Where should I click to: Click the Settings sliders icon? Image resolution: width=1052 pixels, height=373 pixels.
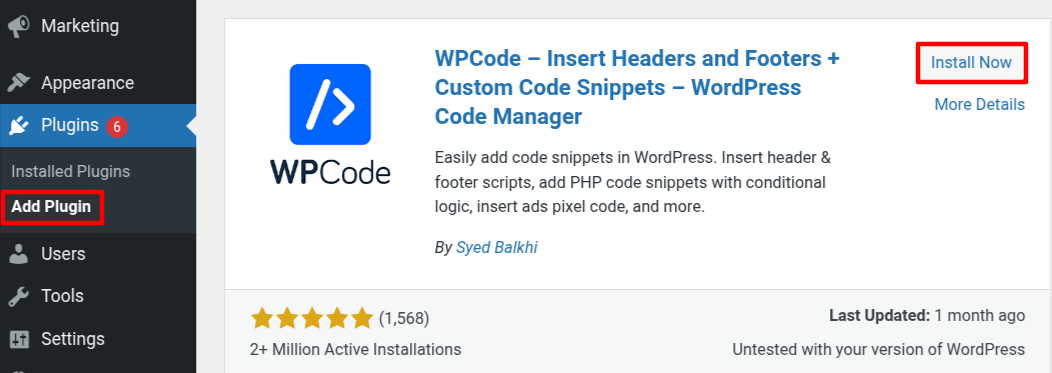coord(18,338)
